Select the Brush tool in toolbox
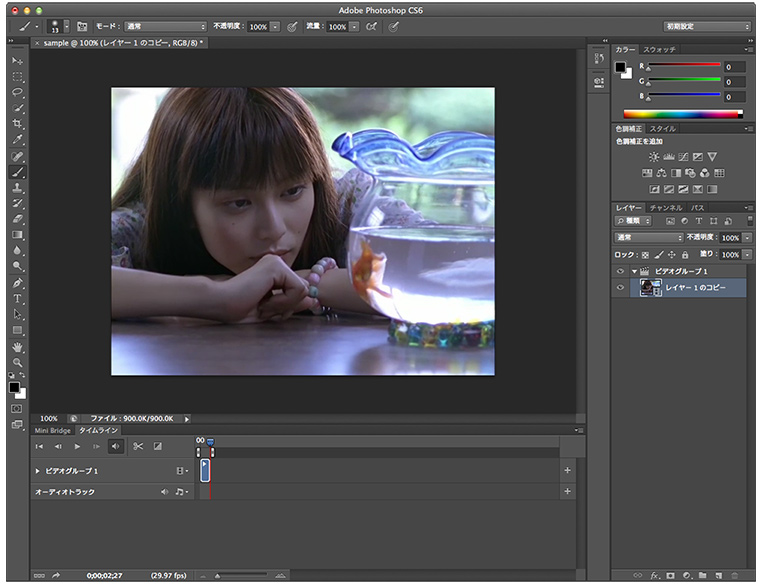 pyautogui.click(x=17, y=172)
